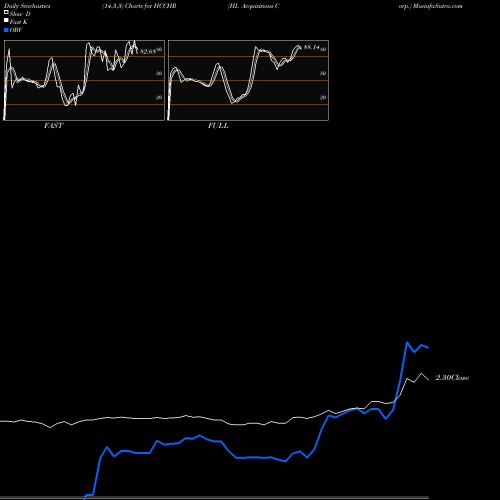Click the 20 level label in FULL chart
Screen dimensions: 500x500
coord(323,98)
